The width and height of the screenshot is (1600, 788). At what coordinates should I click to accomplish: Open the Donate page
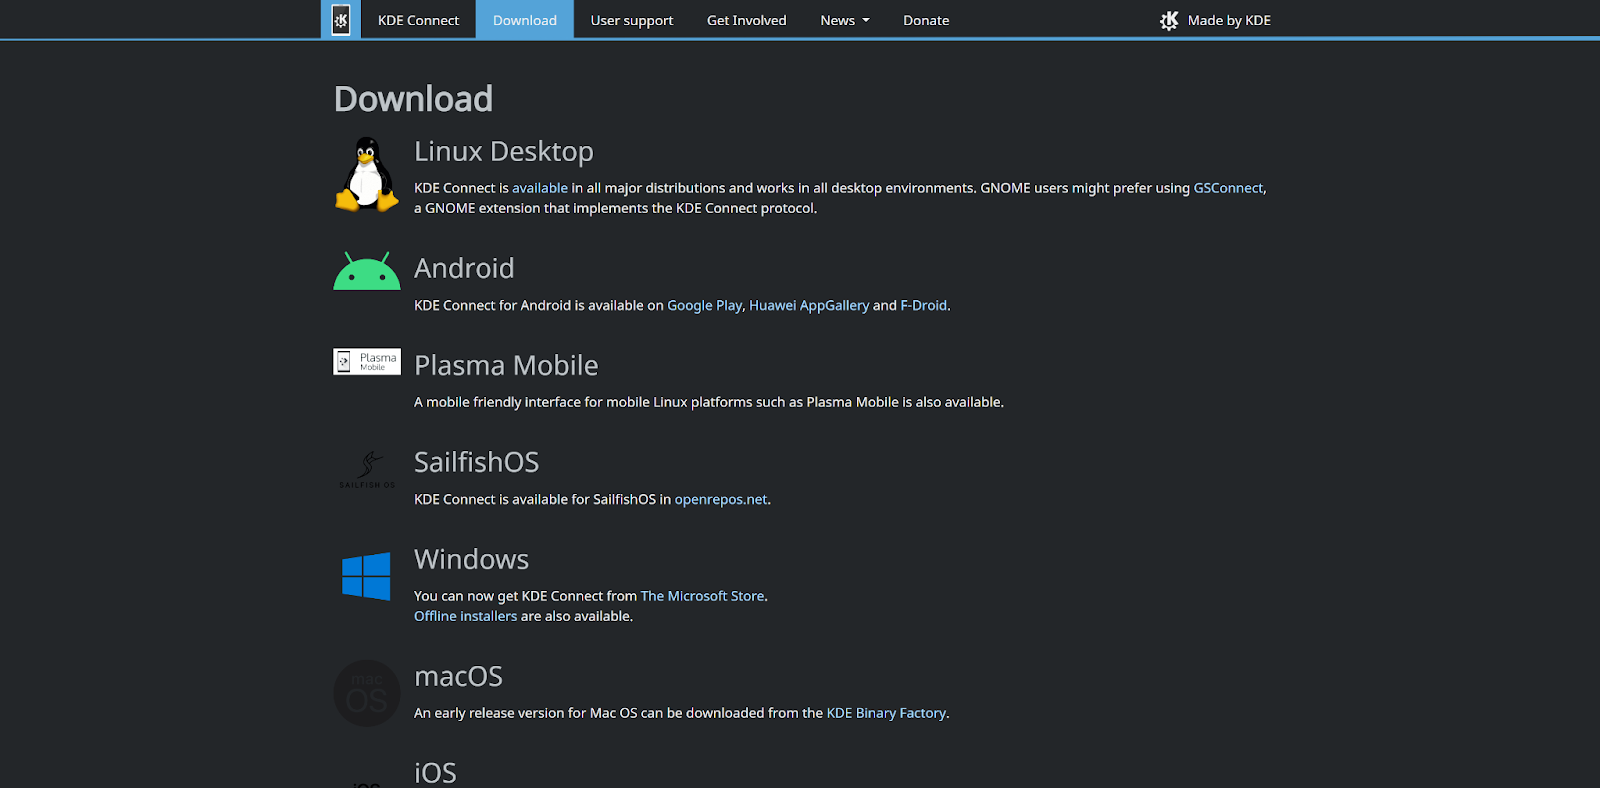926,20
